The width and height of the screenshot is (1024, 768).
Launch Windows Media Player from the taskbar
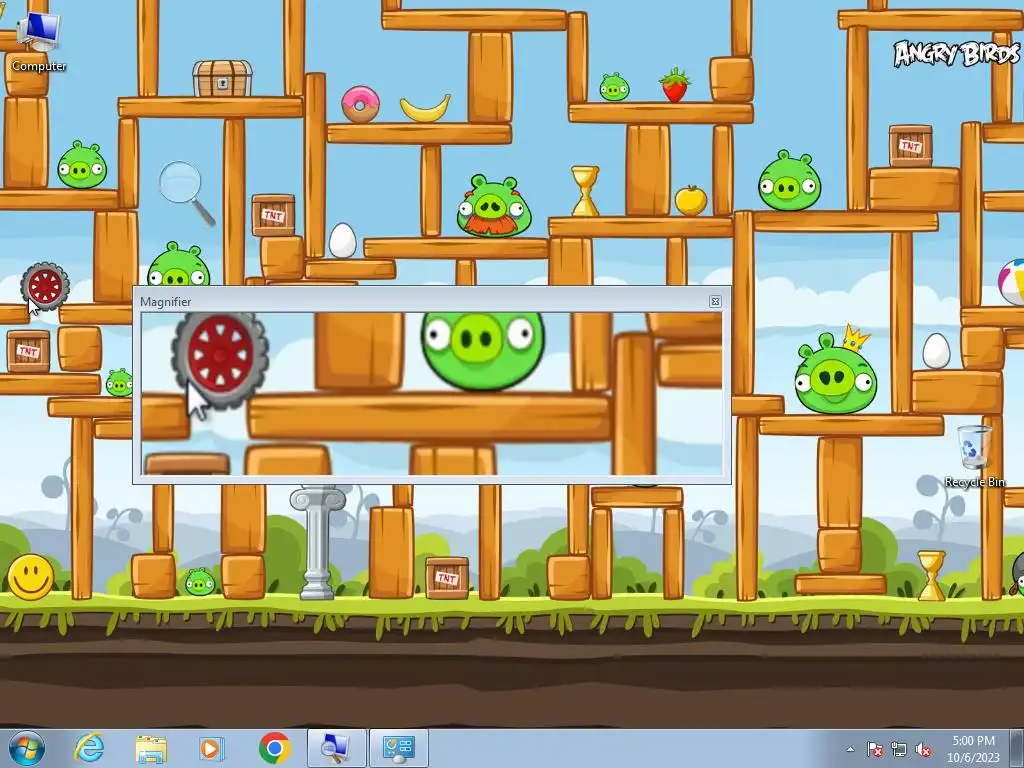click(212, 748)
